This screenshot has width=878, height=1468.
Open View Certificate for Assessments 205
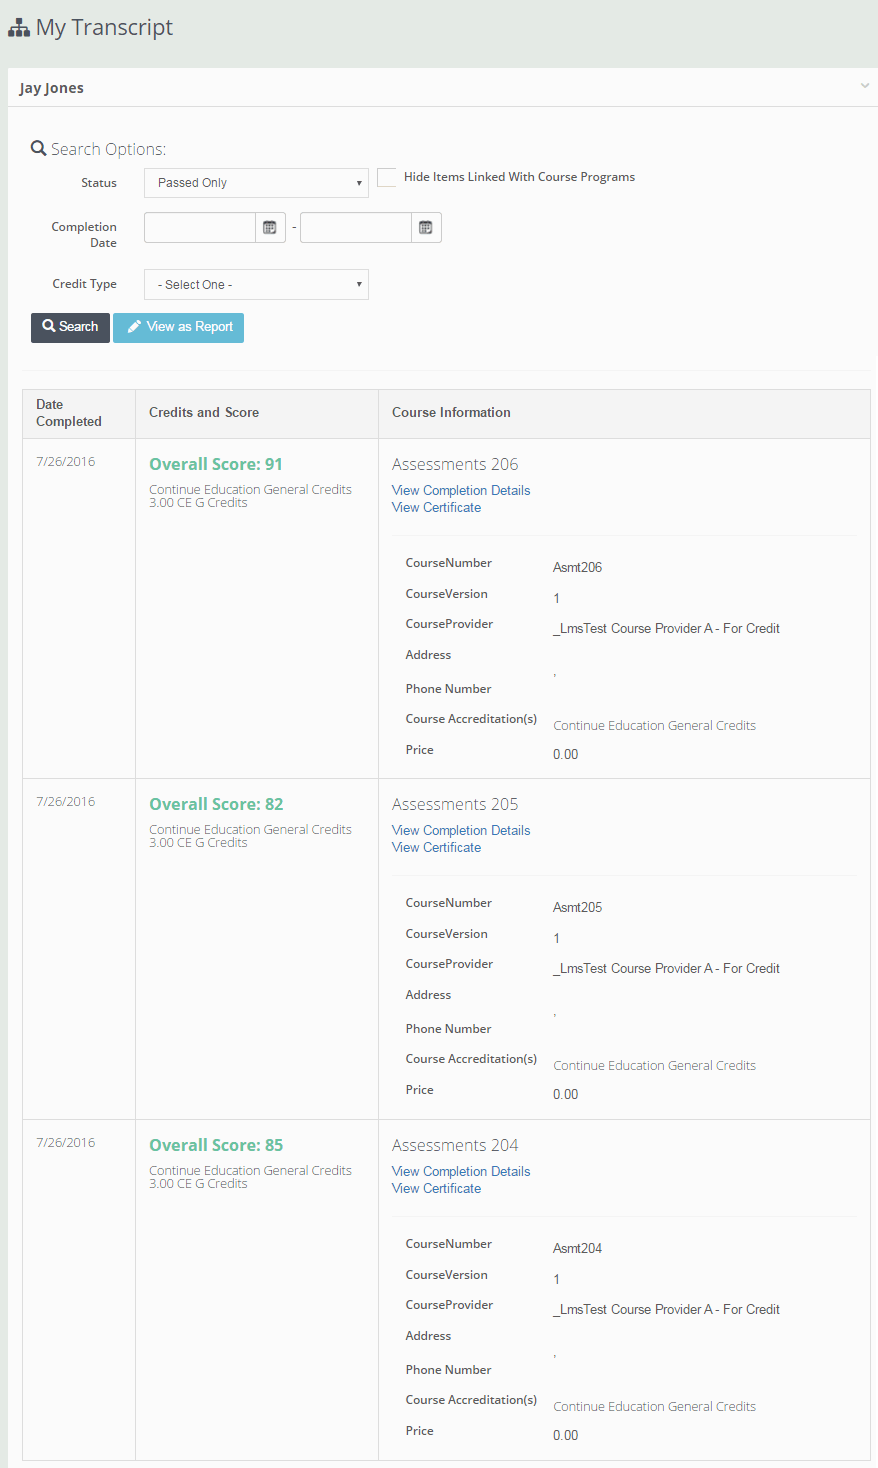click(x=436, y=847)
